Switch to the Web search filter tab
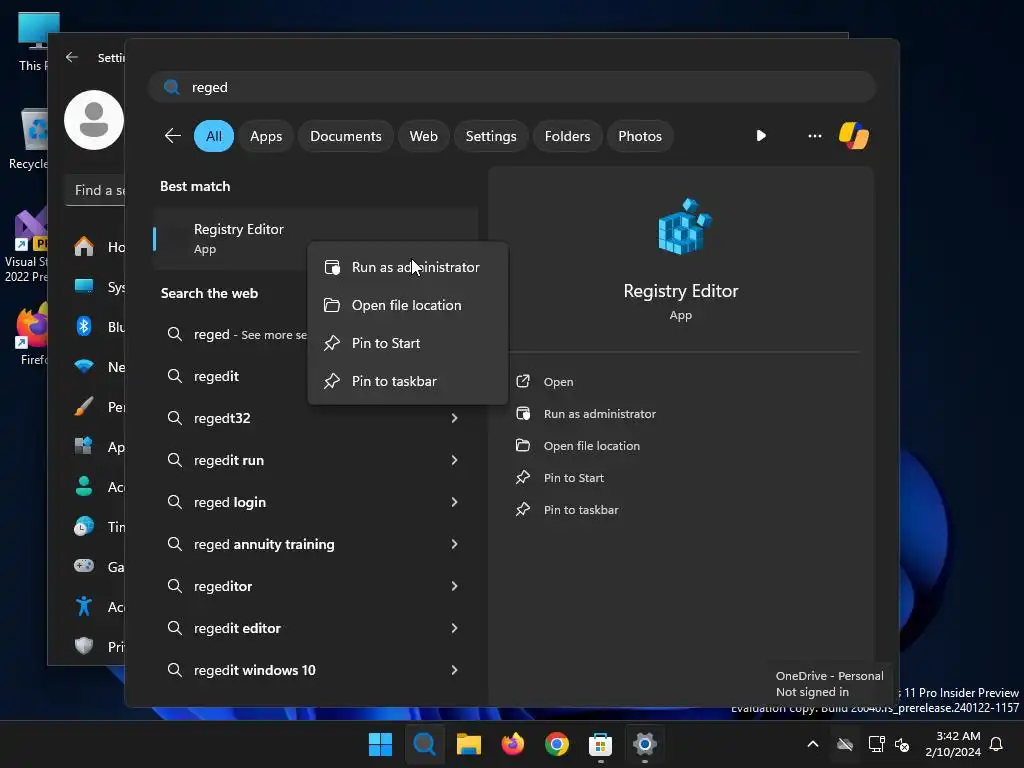Screen dimensions: 1024x768 pos(423,136)
